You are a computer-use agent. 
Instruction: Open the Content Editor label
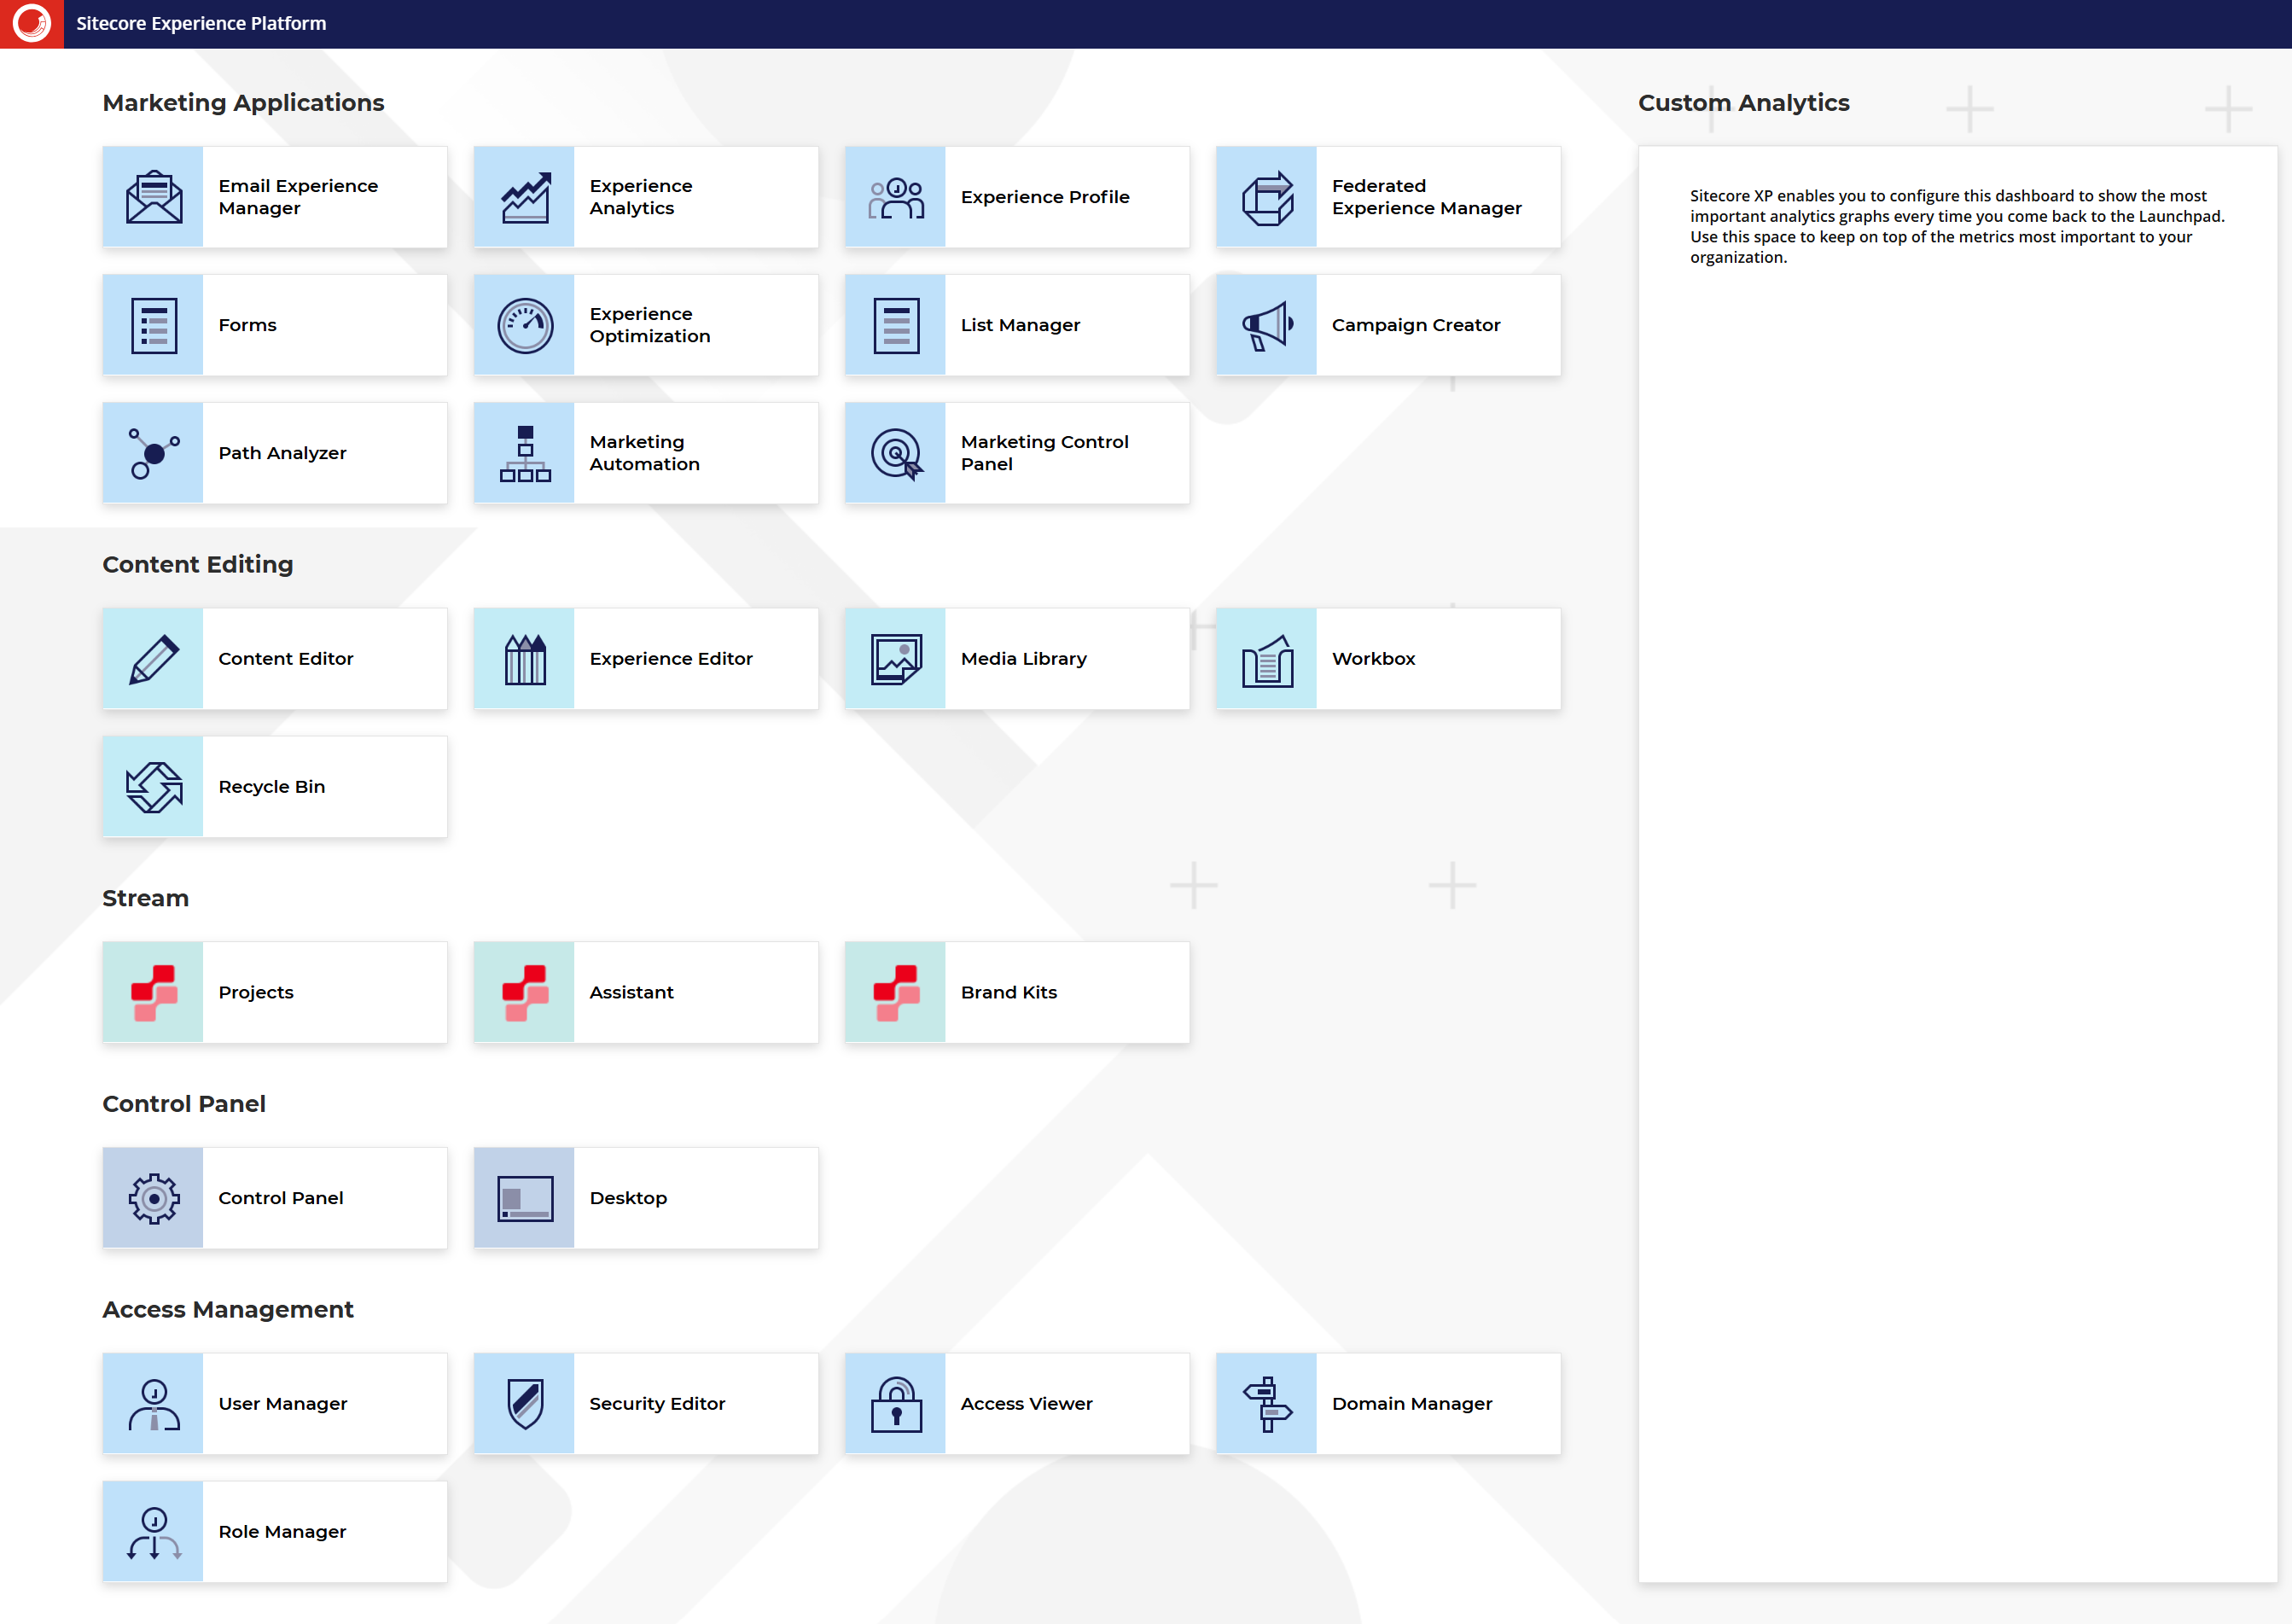pyautogui.click(x=285, y=658)
